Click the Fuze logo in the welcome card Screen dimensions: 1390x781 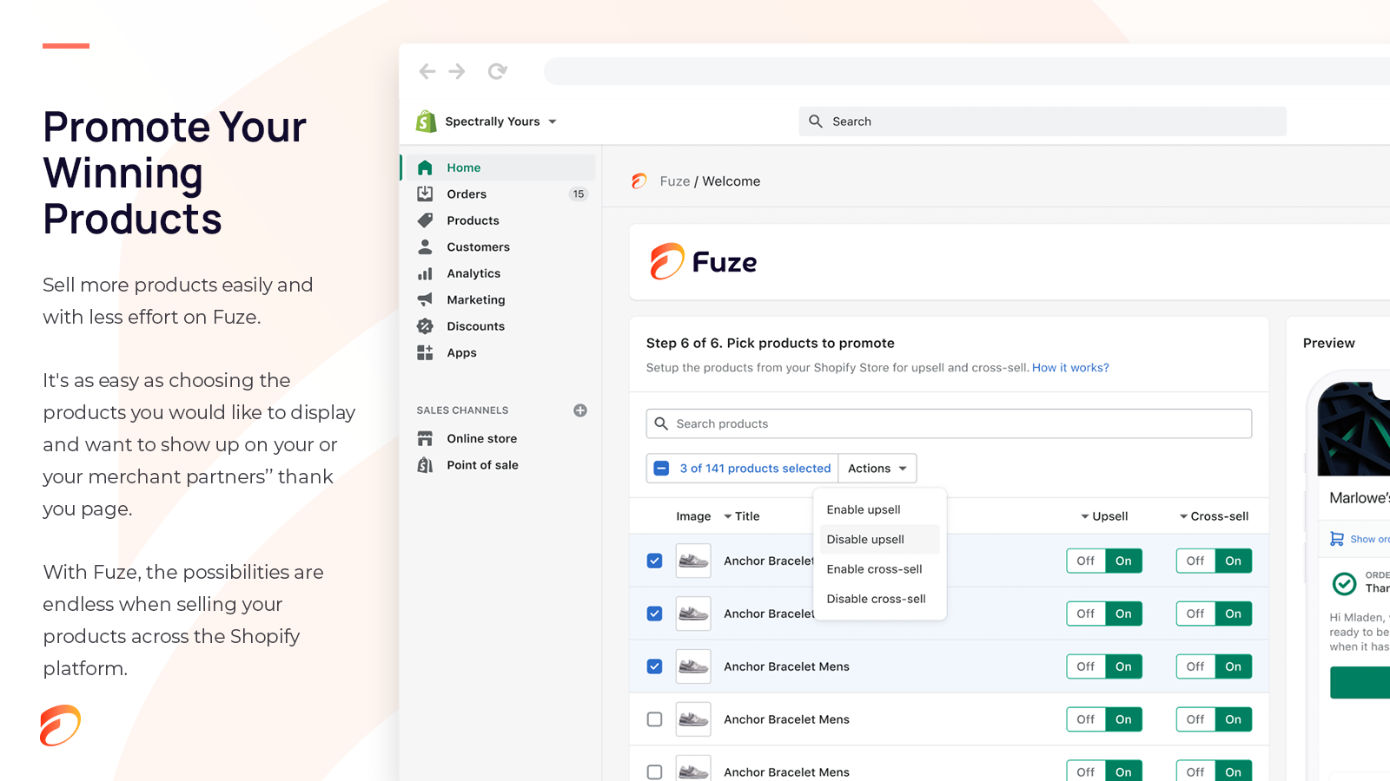(703, 261)
